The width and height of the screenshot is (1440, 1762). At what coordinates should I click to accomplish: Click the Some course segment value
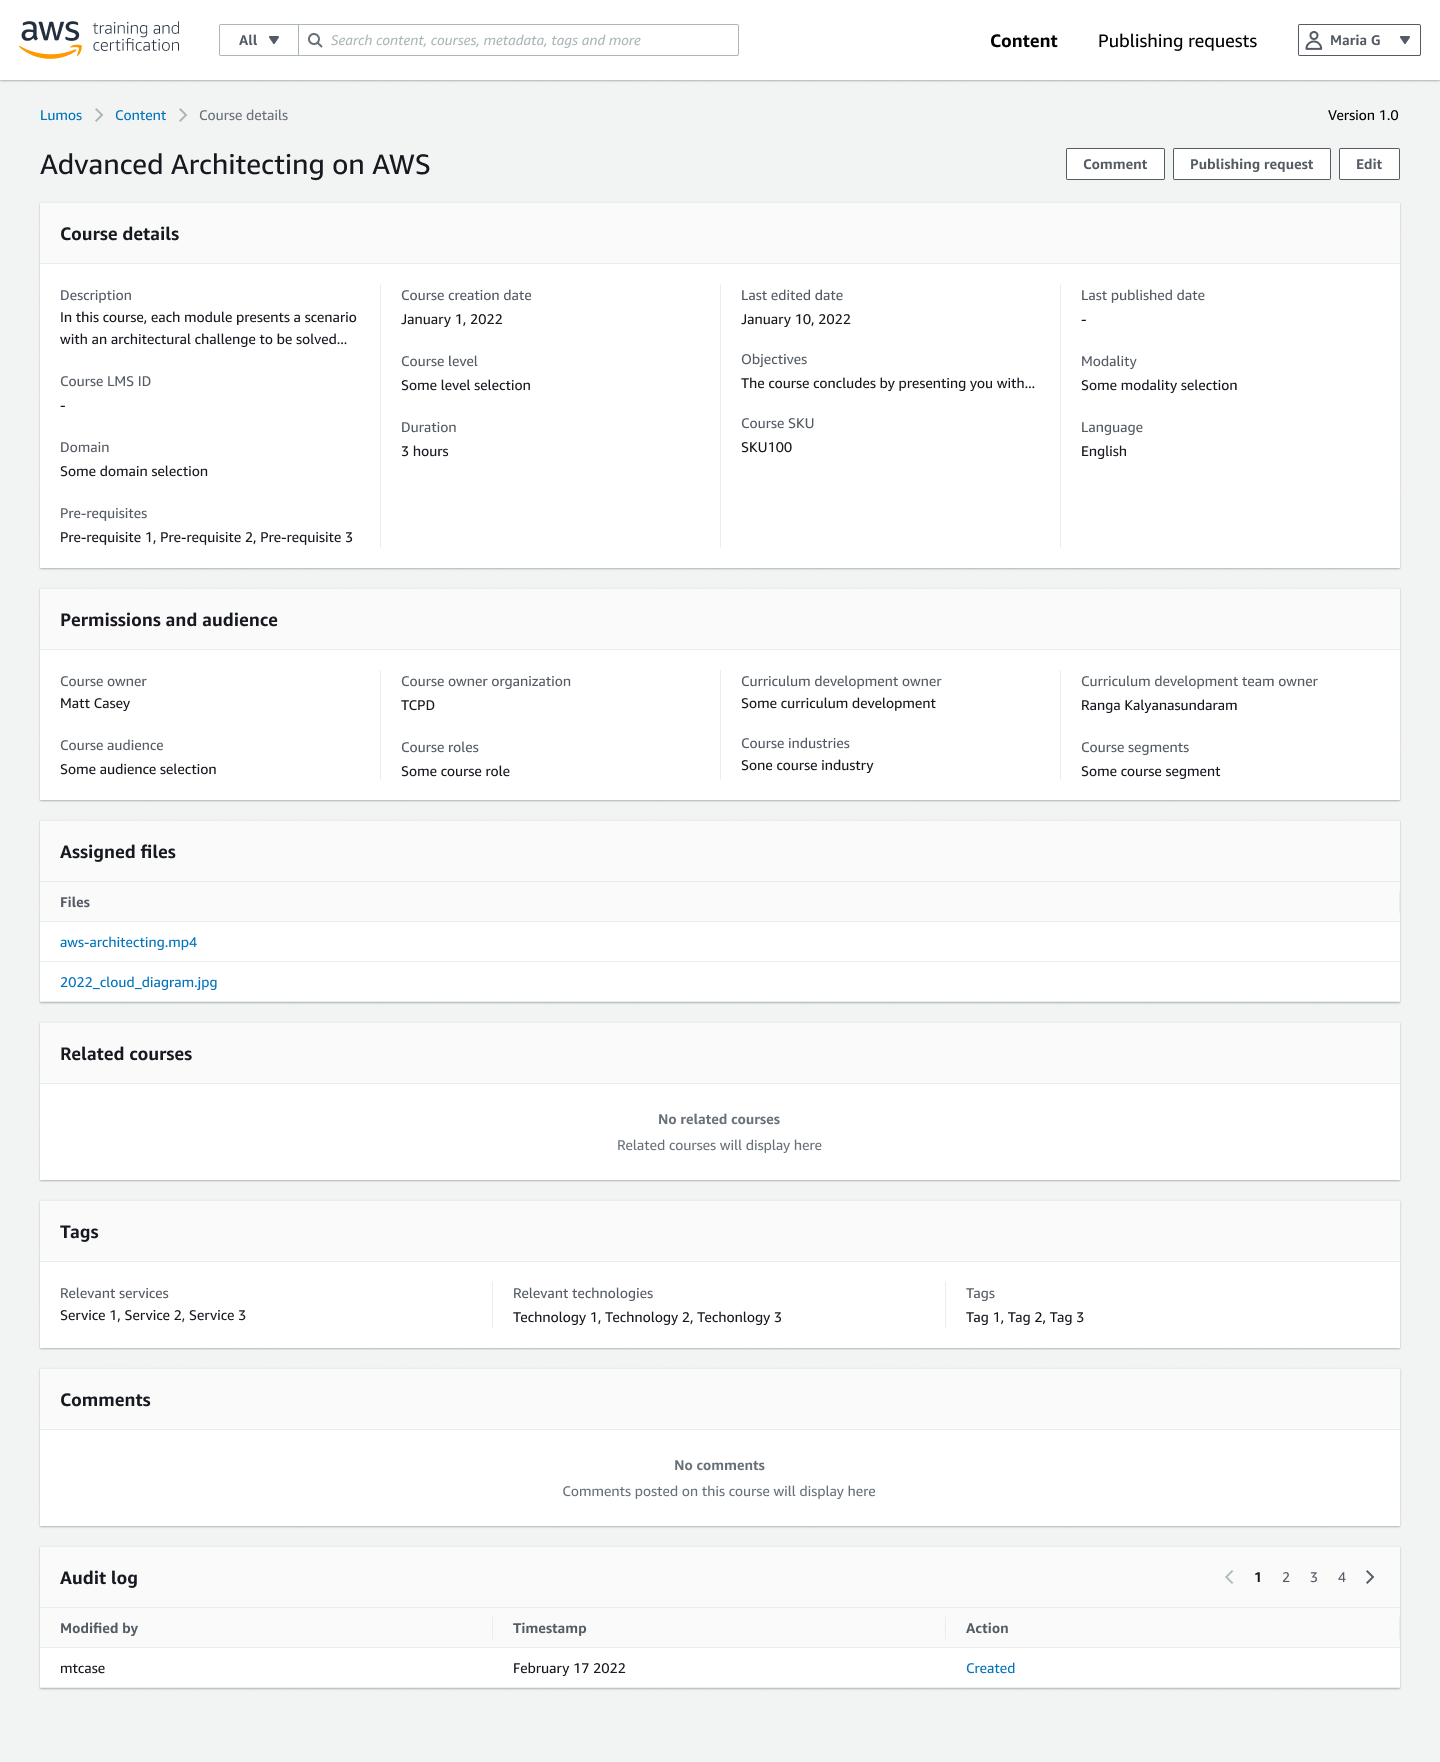click(1150, 771)
